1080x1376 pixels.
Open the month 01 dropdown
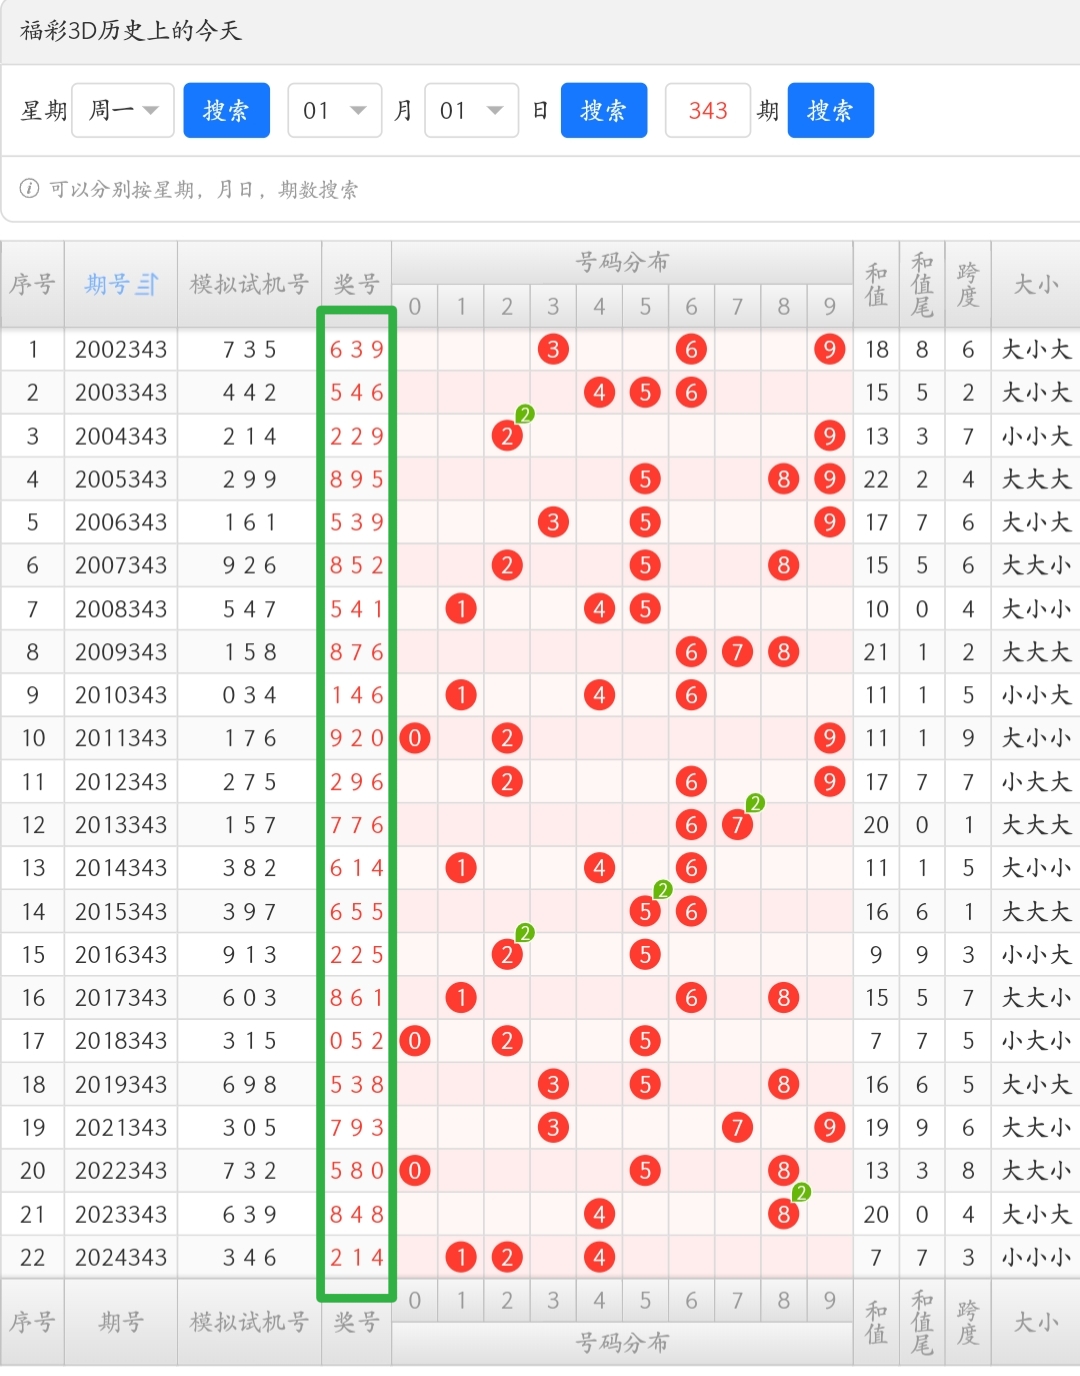335,110
